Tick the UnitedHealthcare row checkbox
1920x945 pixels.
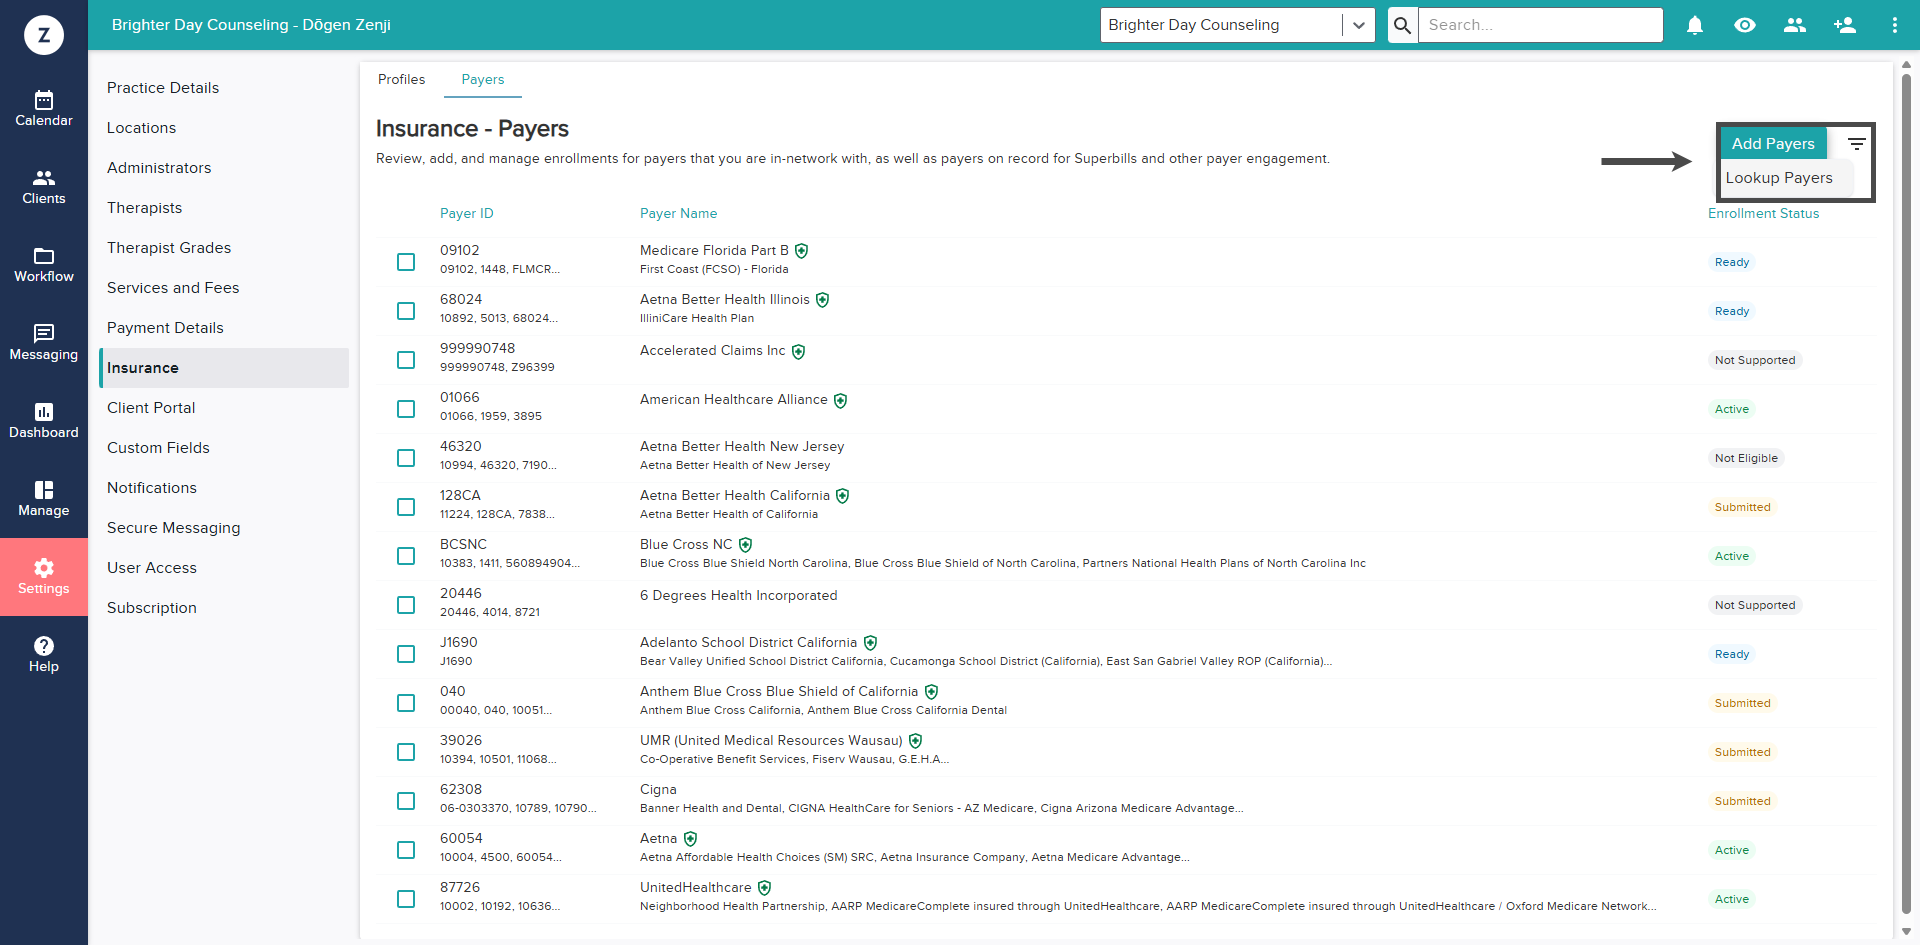406,899
